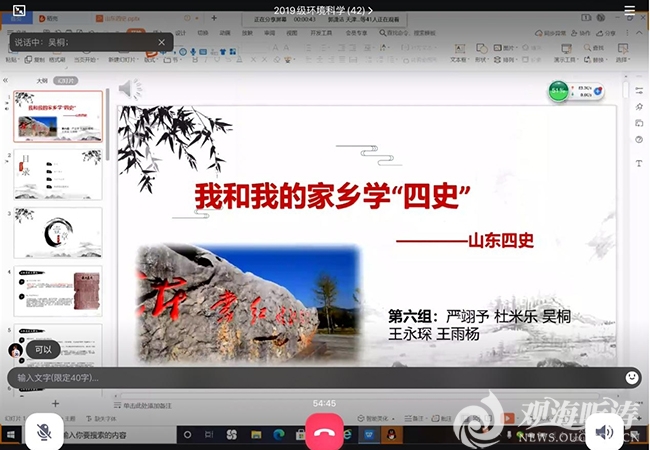Open Cortana circle icon on taskbar
Image resolution: width=650 pixels, height=450 pixels.
pyautogui.click(x=187, y=435)
